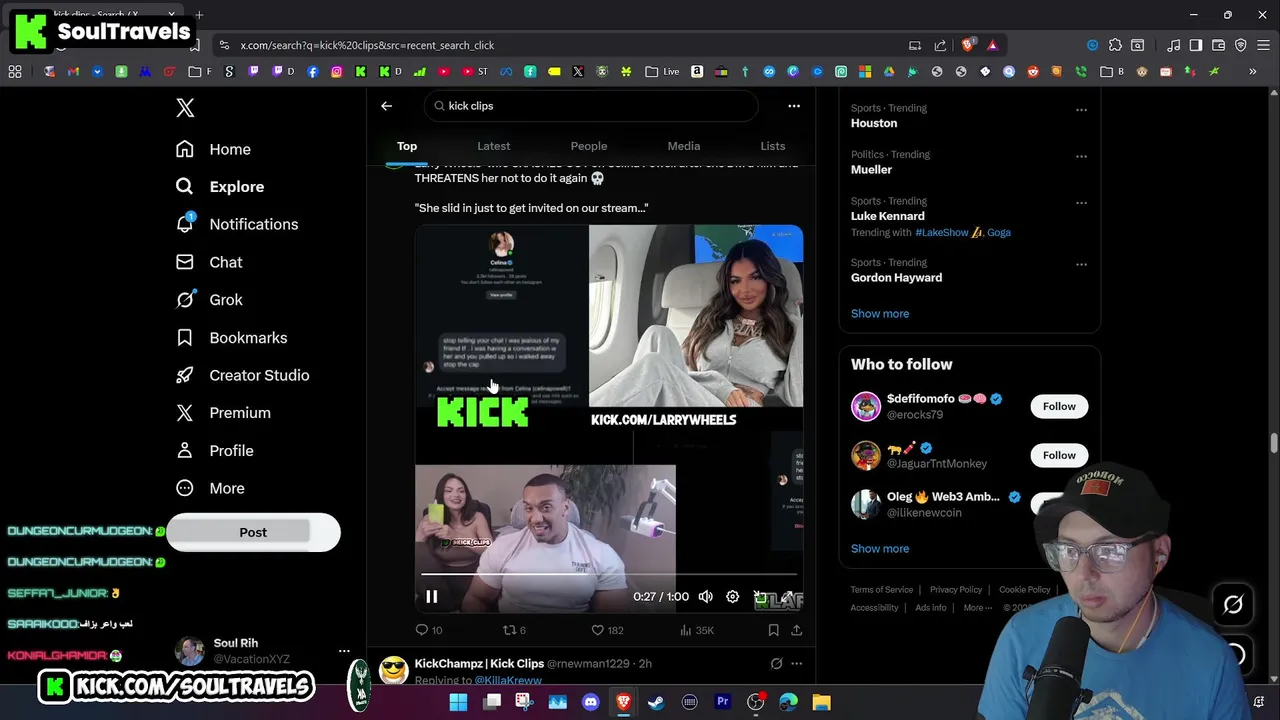The width and height of the screenshot is (1280, 720).
Task: Click the browser address bar URL
Action: (367, 45)
